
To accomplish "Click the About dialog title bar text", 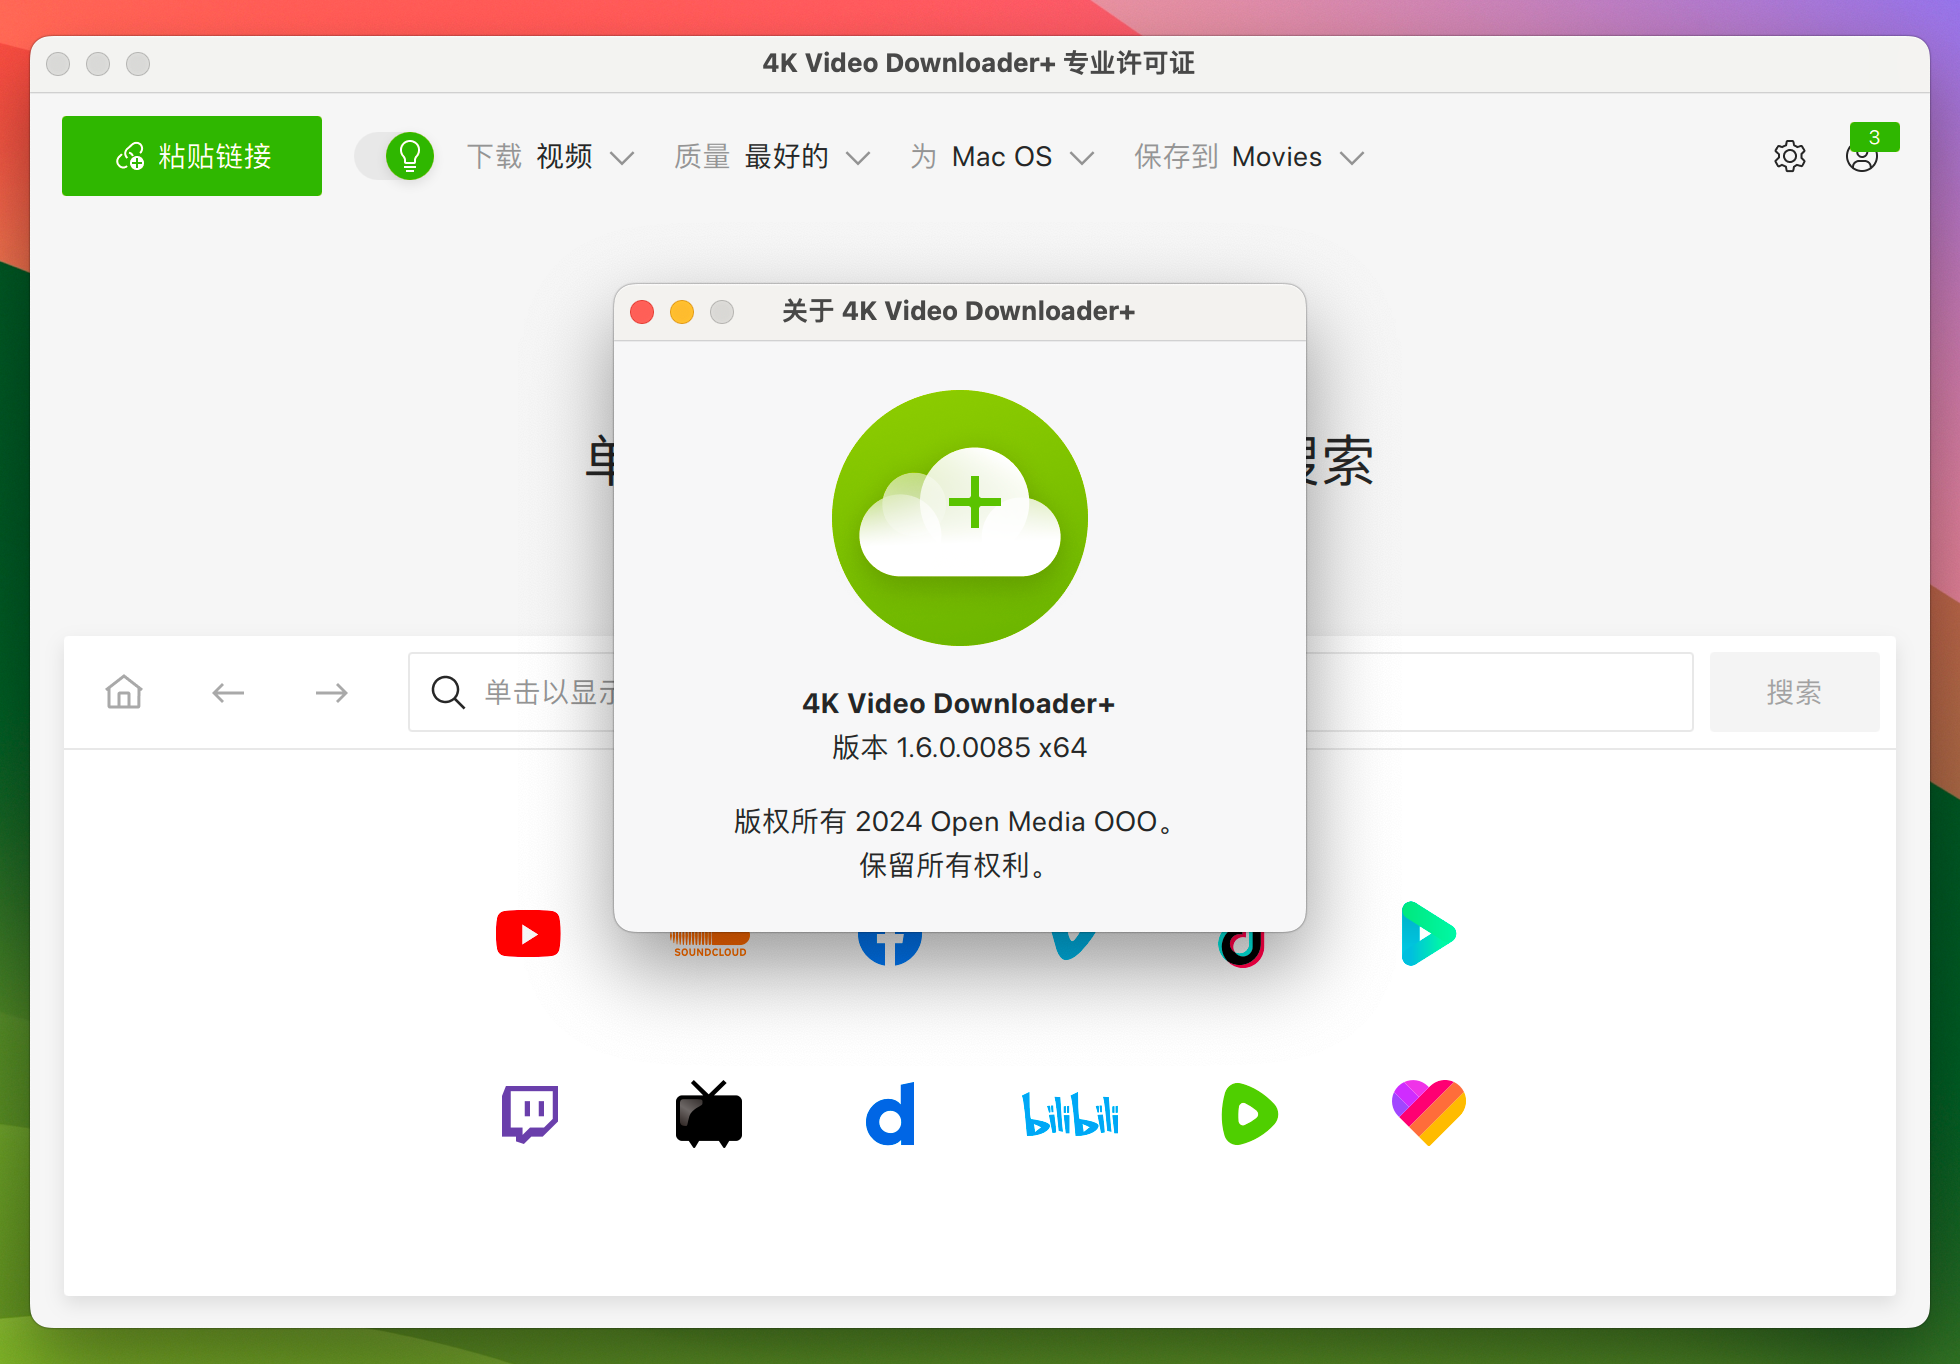I will pos(958,311).
